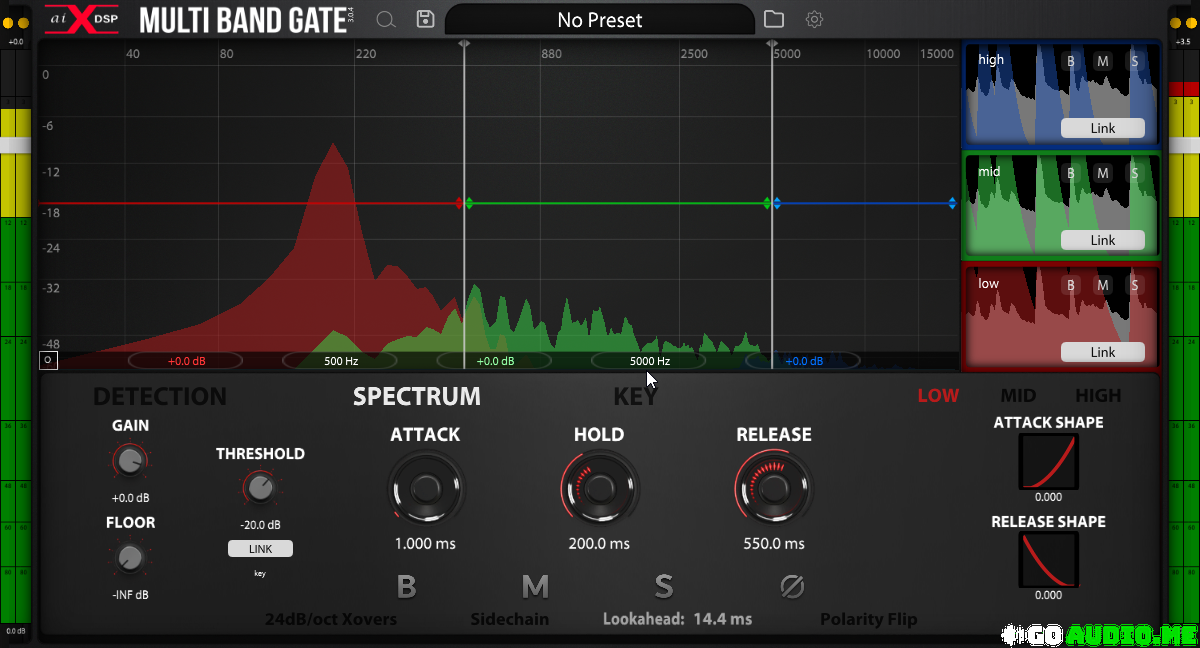The image size is (1200, 648).
Task: Click the LINK button under Threshold
Action: click(260, 549)
